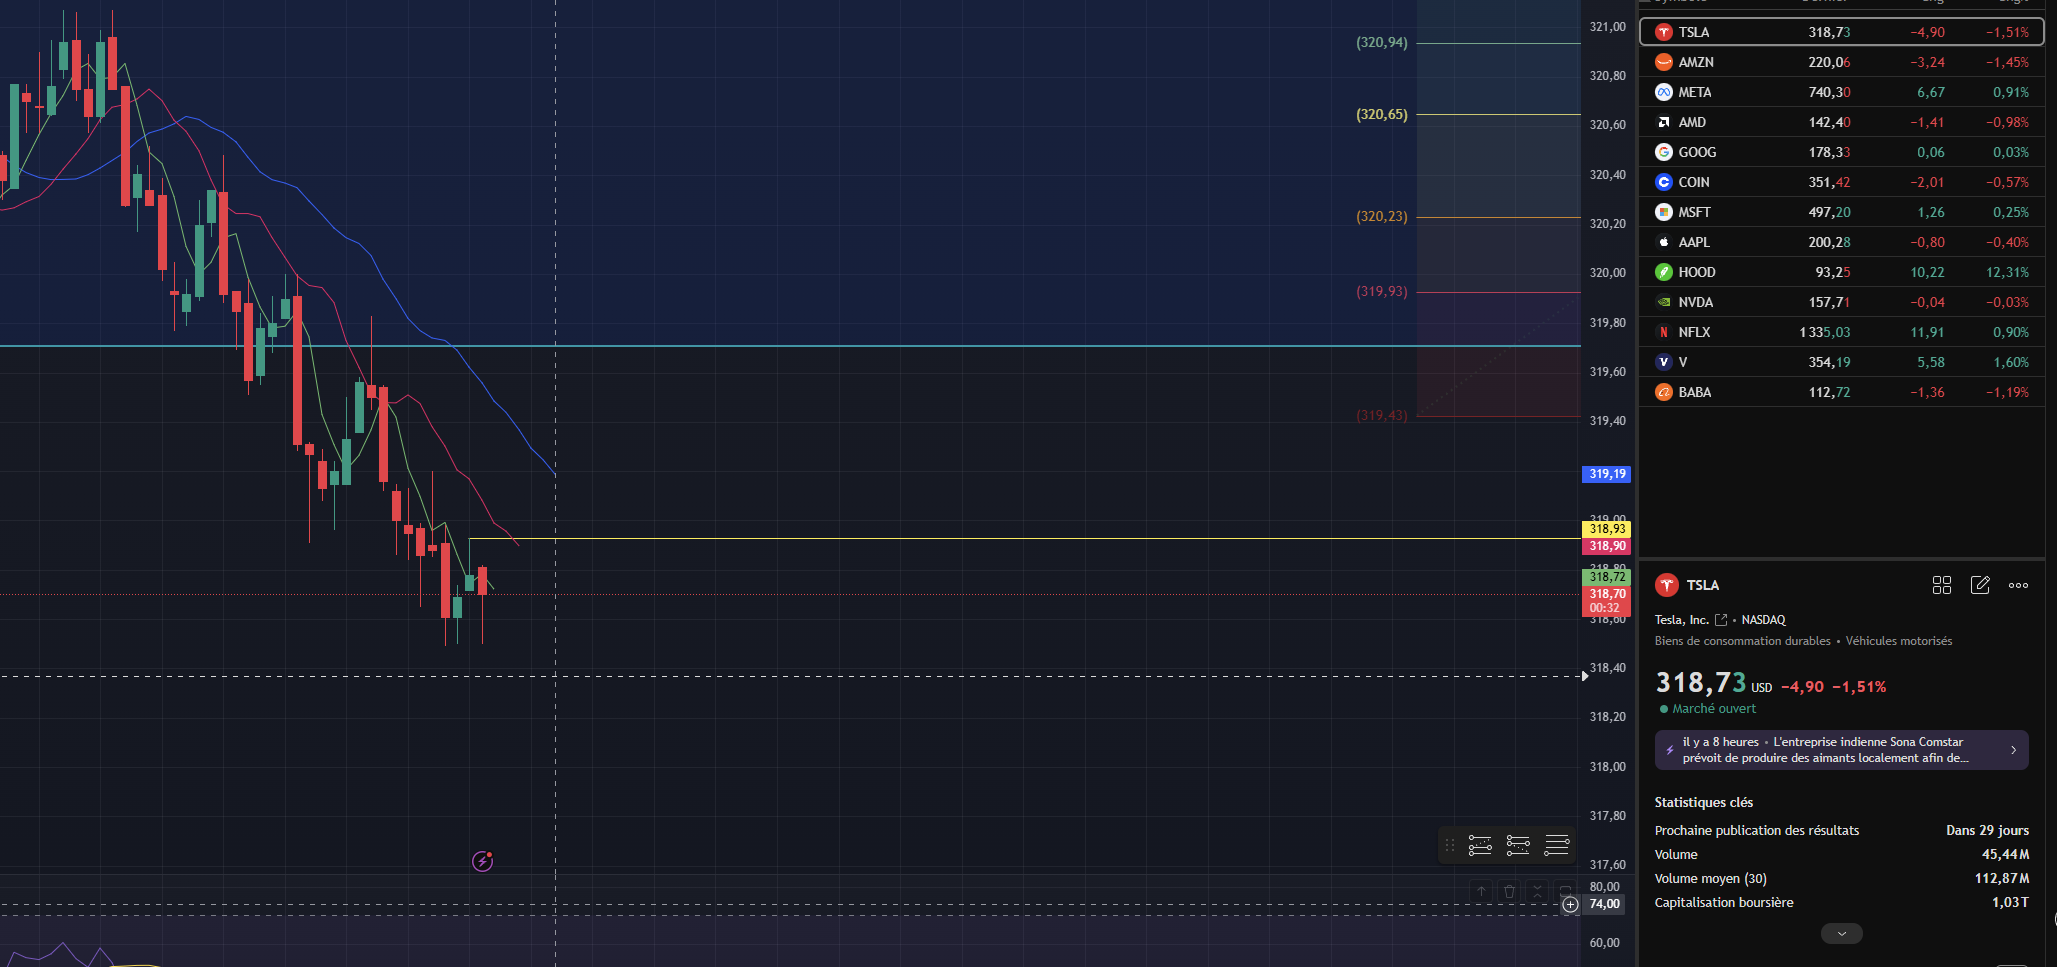Click the 'Statistiques clés' section heading
Viewport: 2057px width, 967px height.
(x=1703, y=803)
